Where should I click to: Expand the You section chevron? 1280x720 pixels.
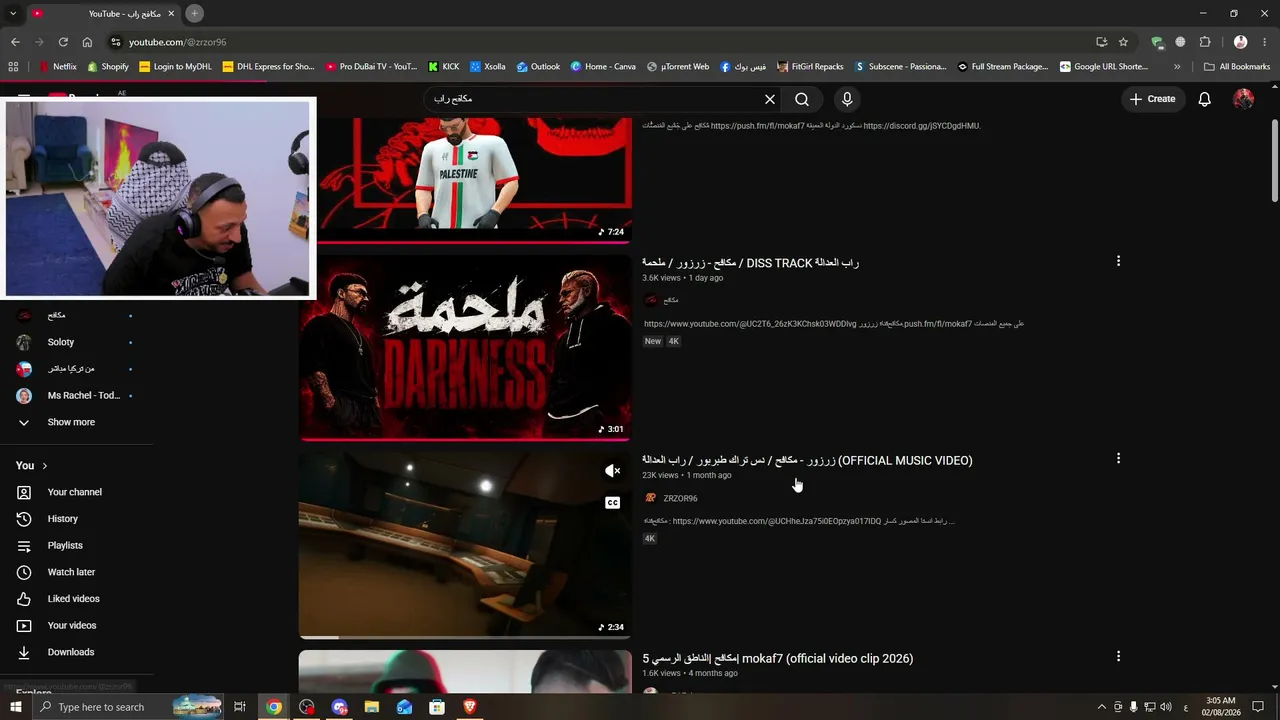coord(44,466)
